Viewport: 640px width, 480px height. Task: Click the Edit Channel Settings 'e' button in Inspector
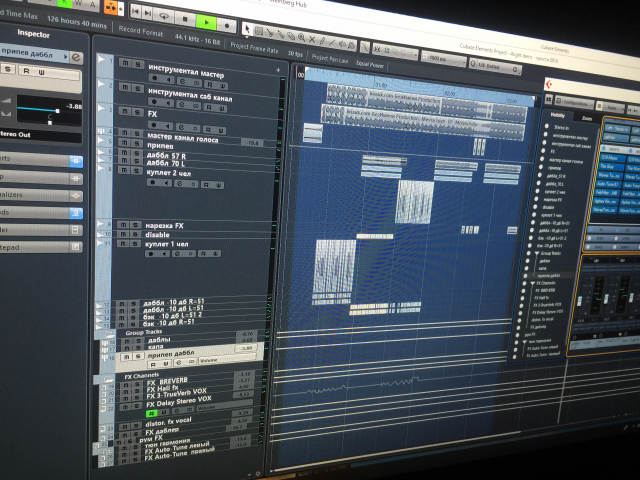pyautogui.click(x=76, y=58)
